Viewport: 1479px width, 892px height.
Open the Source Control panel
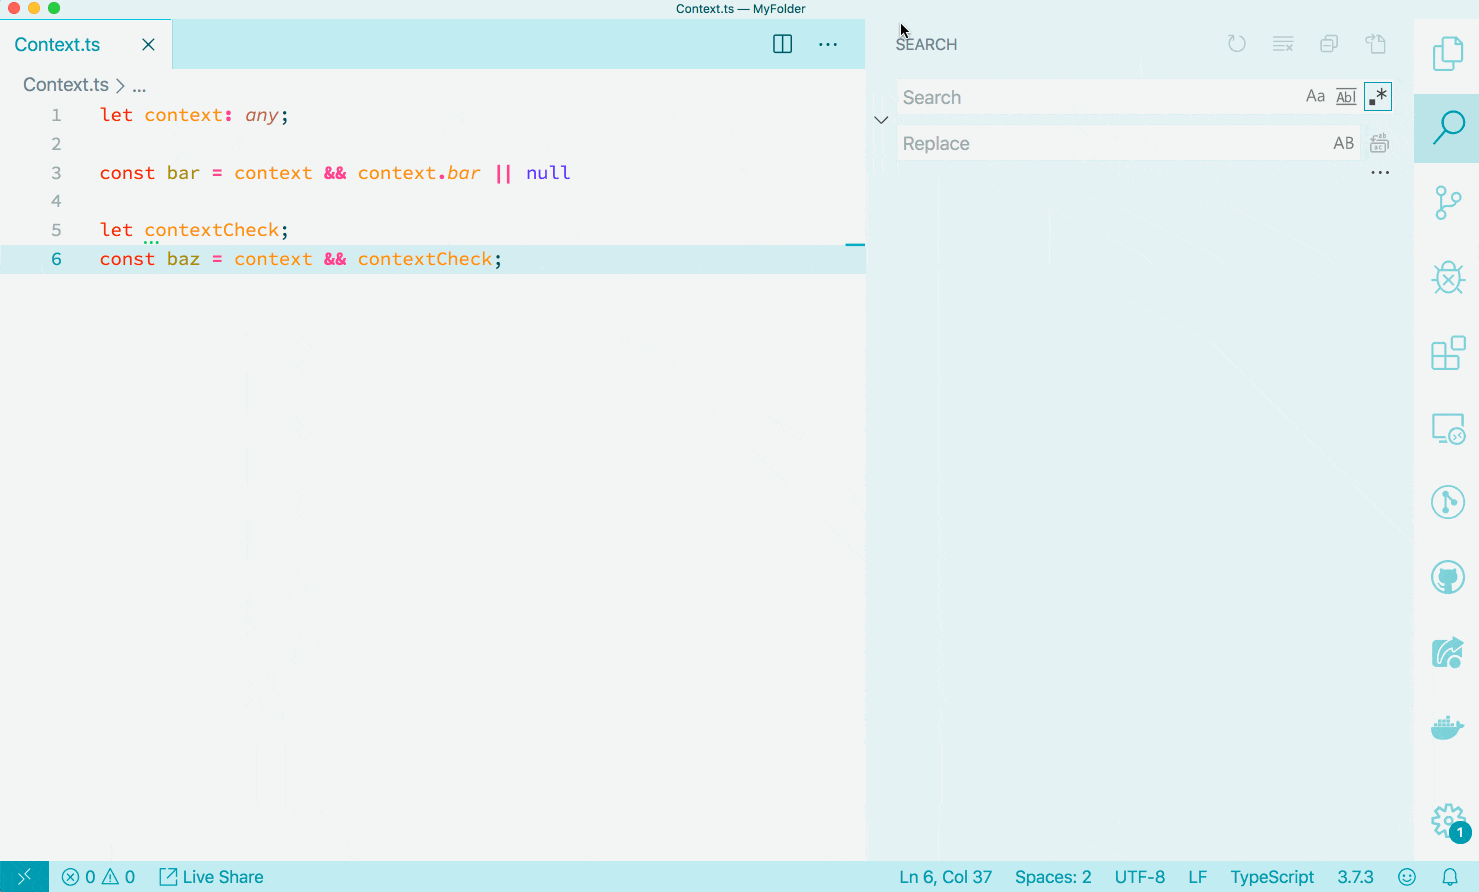(1447, 203)
